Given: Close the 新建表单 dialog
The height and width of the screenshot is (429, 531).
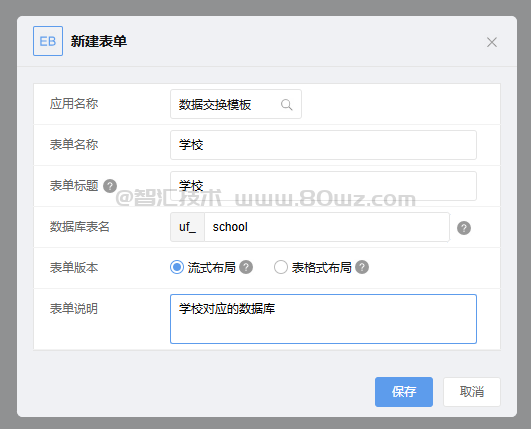Looking at the screenshot, I should click(x=492, y=42).
